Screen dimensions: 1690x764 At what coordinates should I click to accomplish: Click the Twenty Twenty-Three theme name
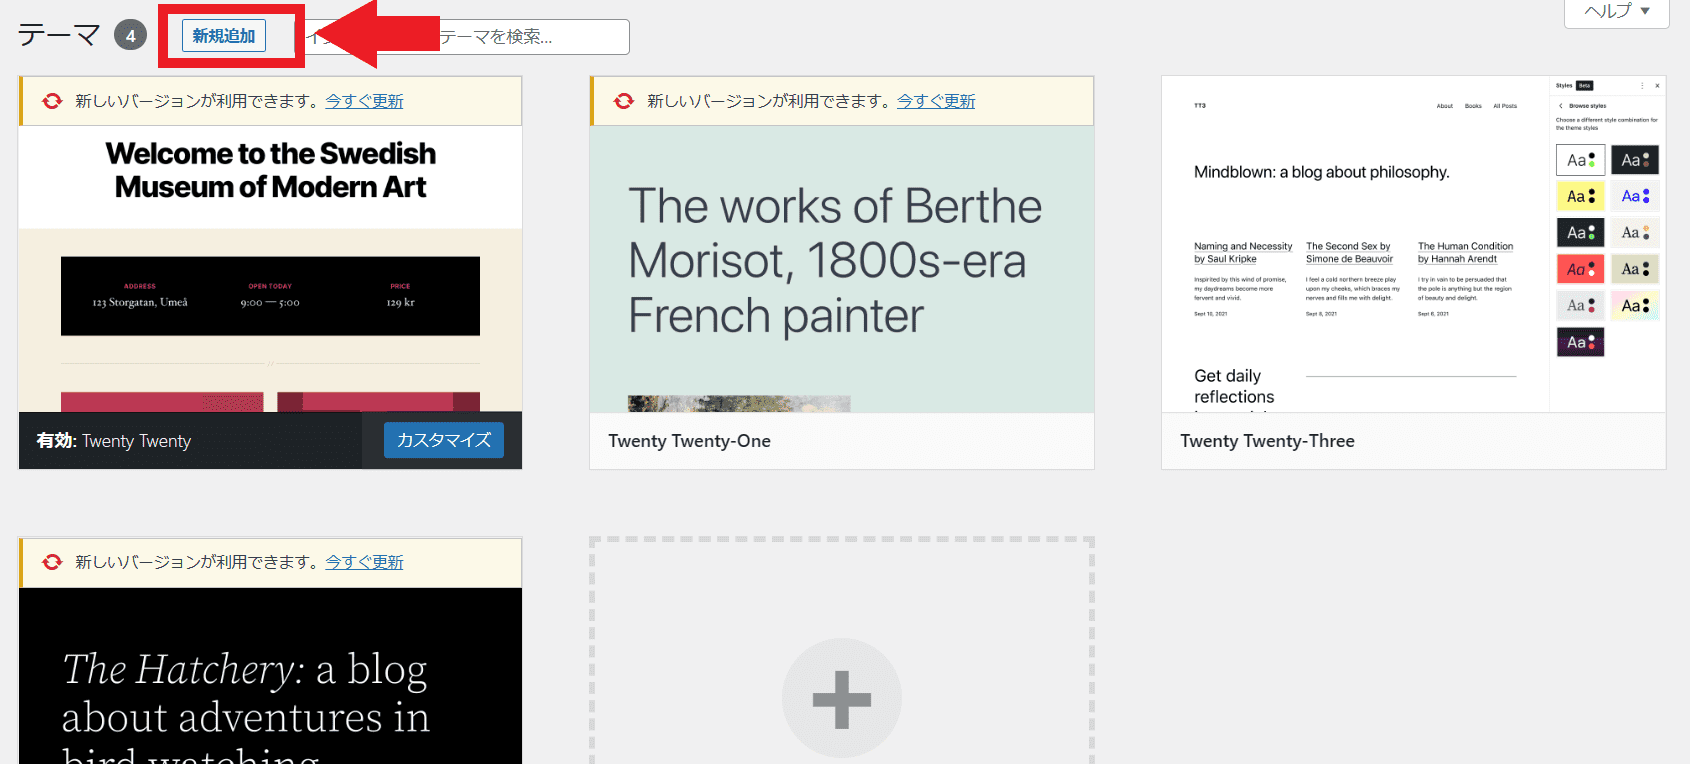[1268, 441]
